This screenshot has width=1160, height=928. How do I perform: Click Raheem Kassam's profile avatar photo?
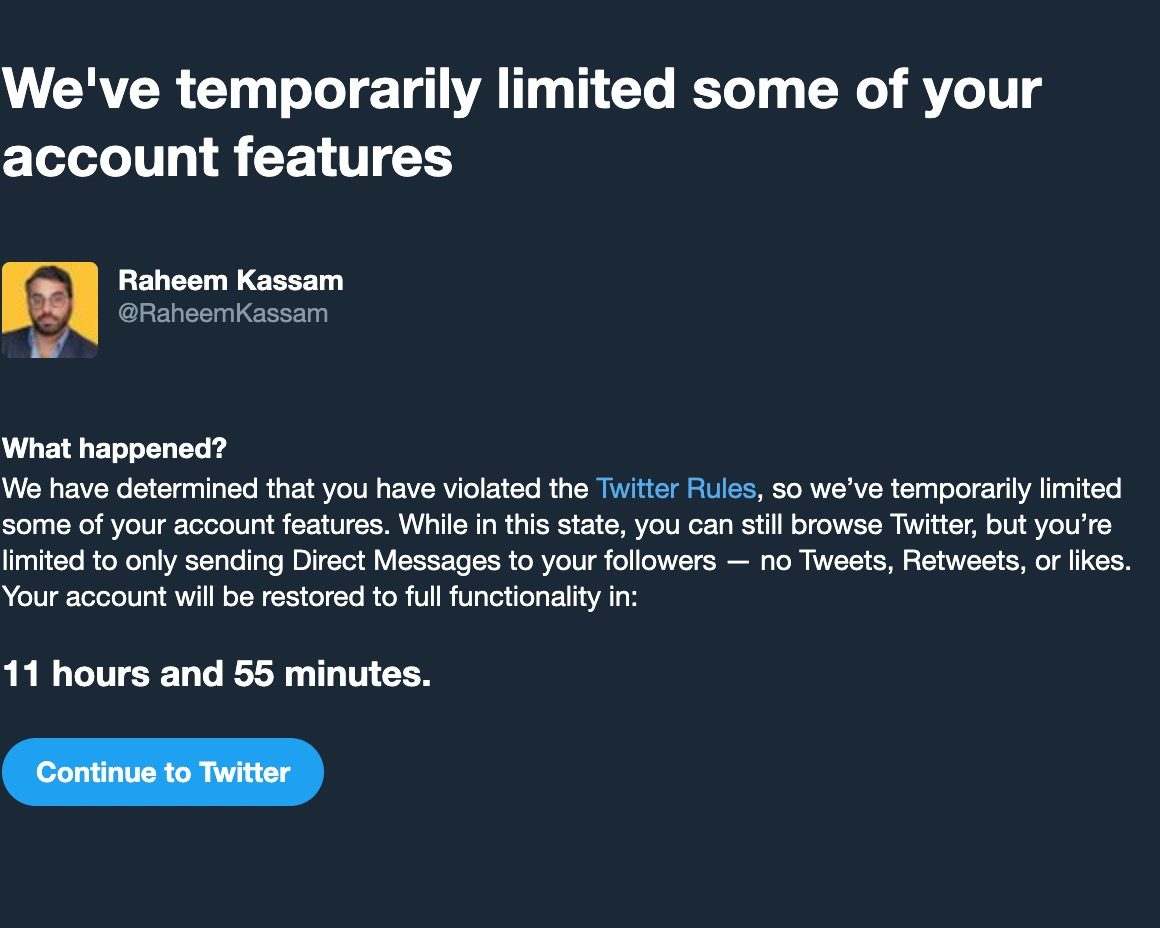(50, 310)
